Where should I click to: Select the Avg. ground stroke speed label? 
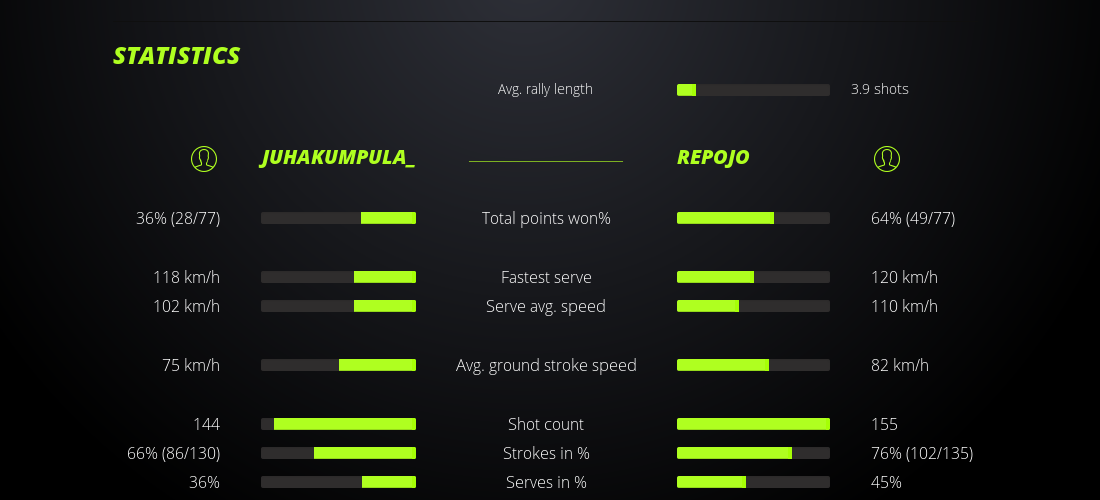(546, 365)
